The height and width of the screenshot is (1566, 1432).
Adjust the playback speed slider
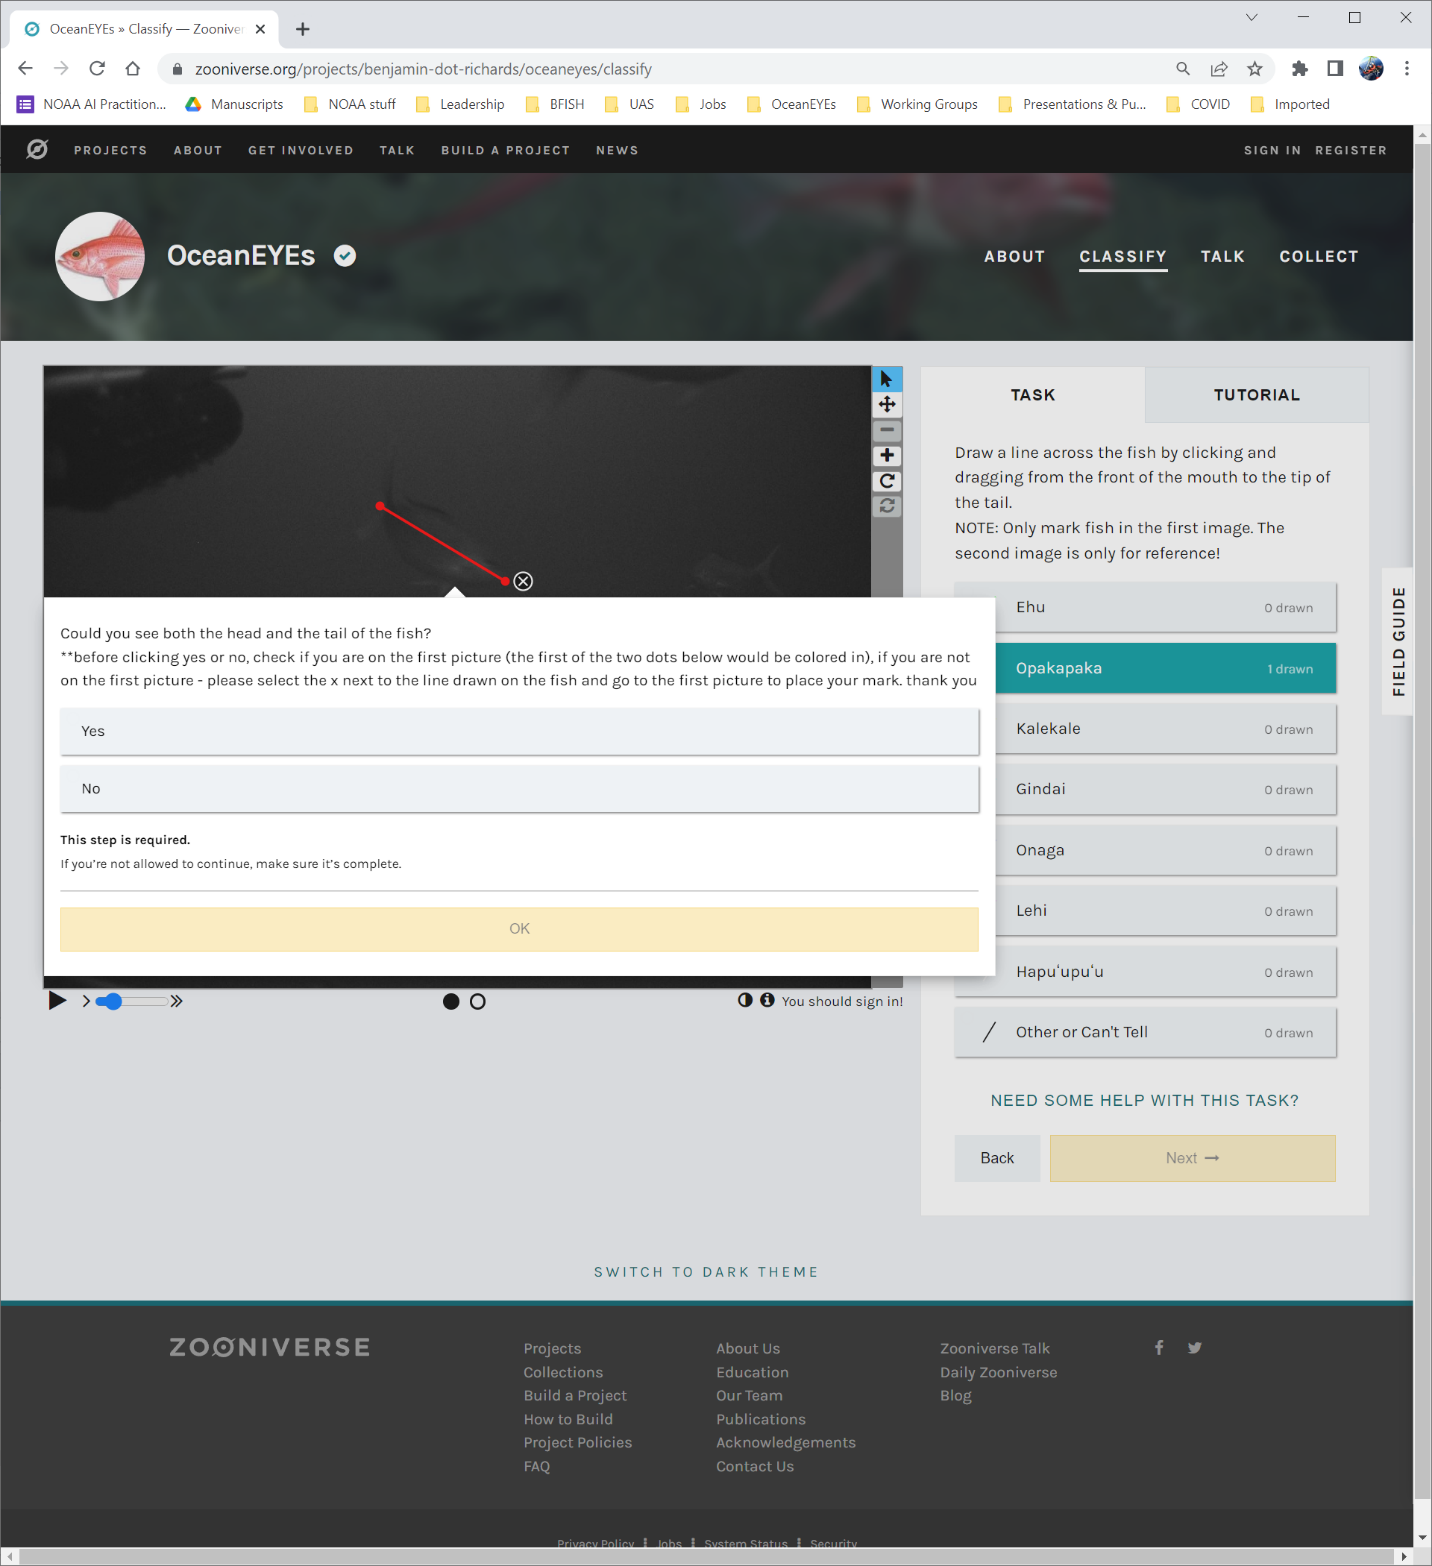(x=114, y=1001)
